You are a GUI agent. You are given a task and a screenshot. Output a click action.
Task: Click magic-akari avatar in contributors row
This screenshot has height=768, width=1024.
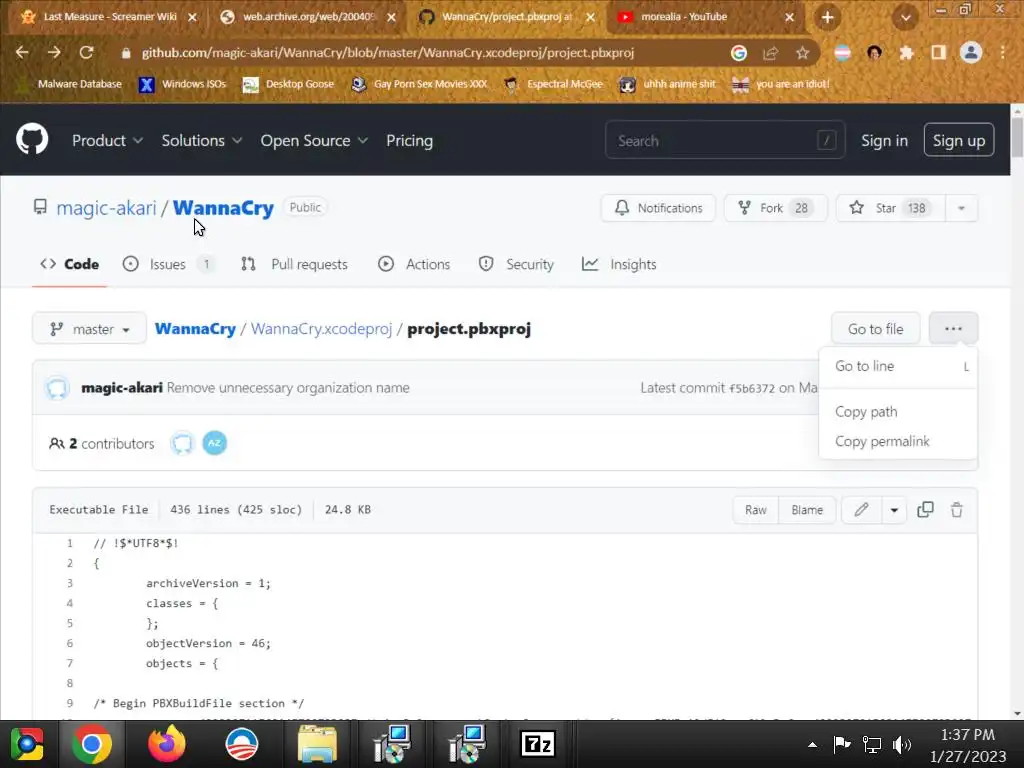[182, 443]
